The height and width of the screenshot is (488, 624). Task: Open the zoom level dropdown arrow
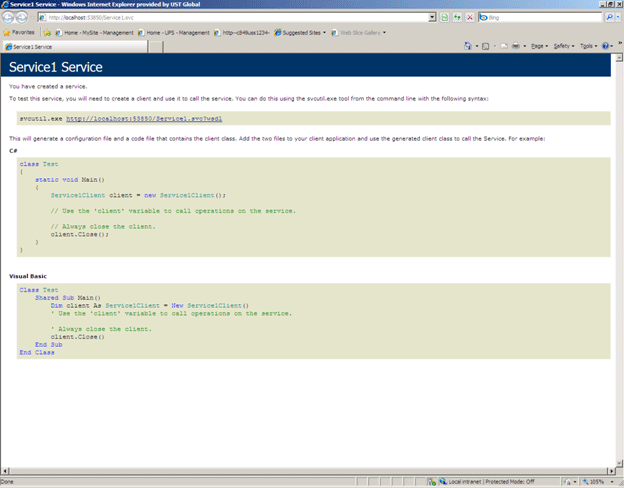612,482
